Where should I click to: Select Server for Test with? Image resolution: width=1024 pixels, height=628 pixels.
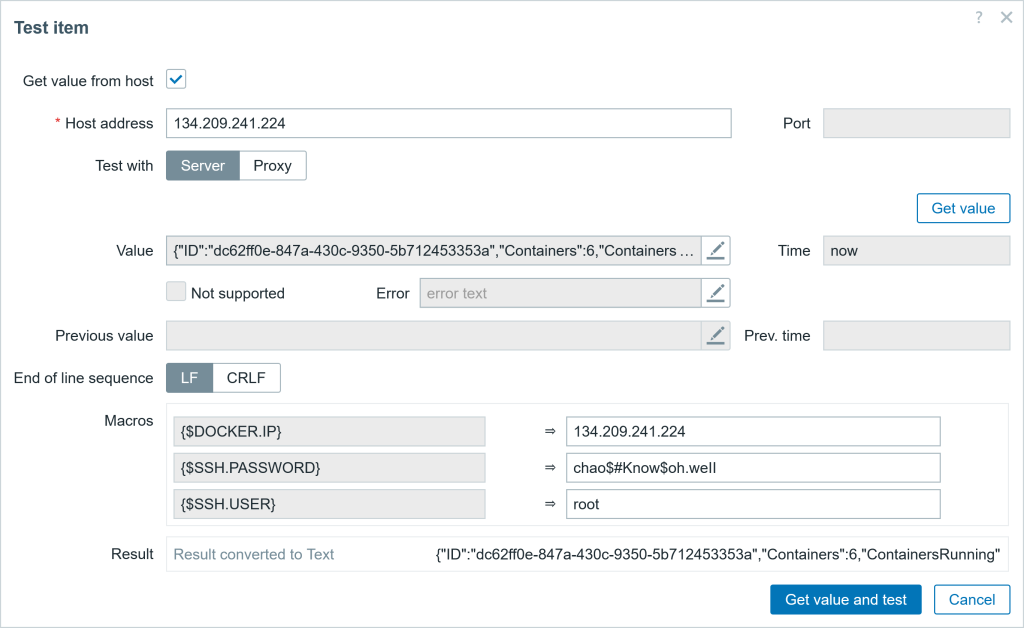(202, 166)
